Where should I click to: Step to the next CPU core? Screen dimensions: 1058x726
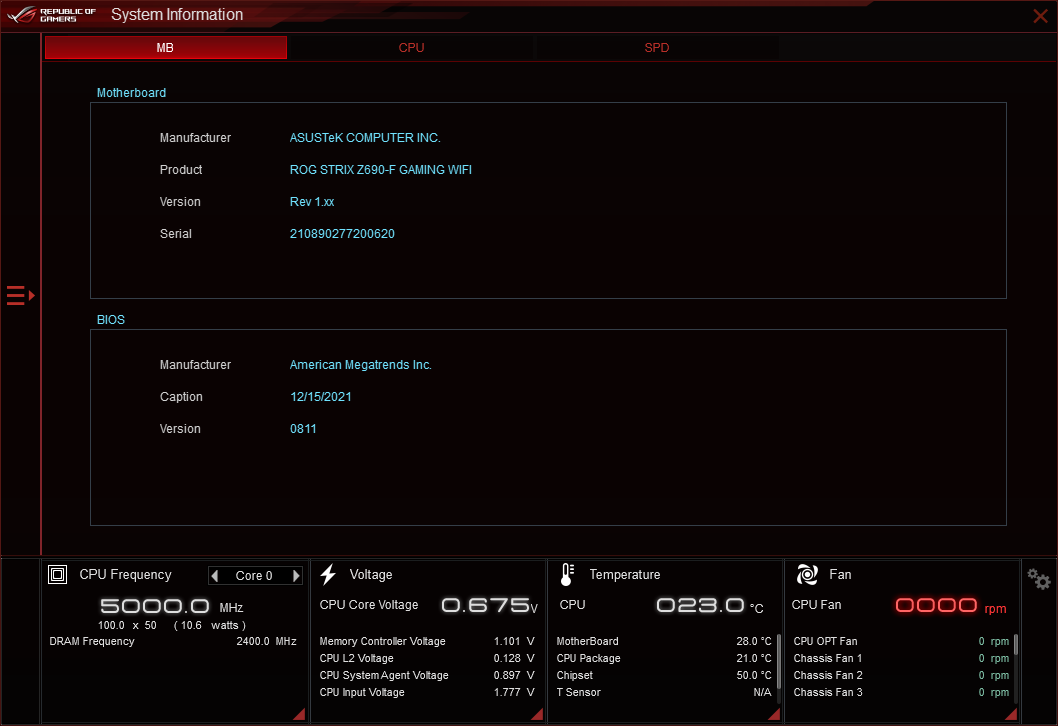coord(295,575)
